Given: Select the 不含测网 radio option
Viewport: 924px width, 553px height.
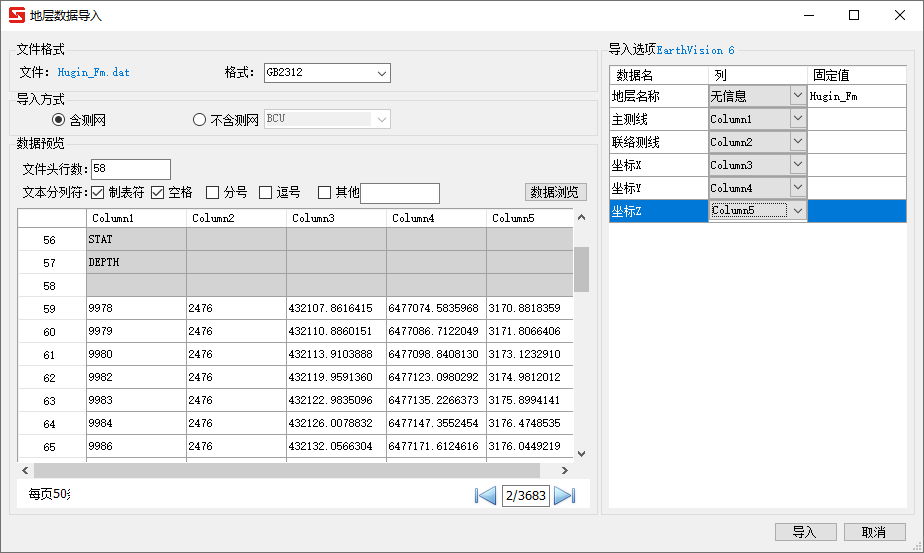Looking at the screenshot, I should (199, 120).
